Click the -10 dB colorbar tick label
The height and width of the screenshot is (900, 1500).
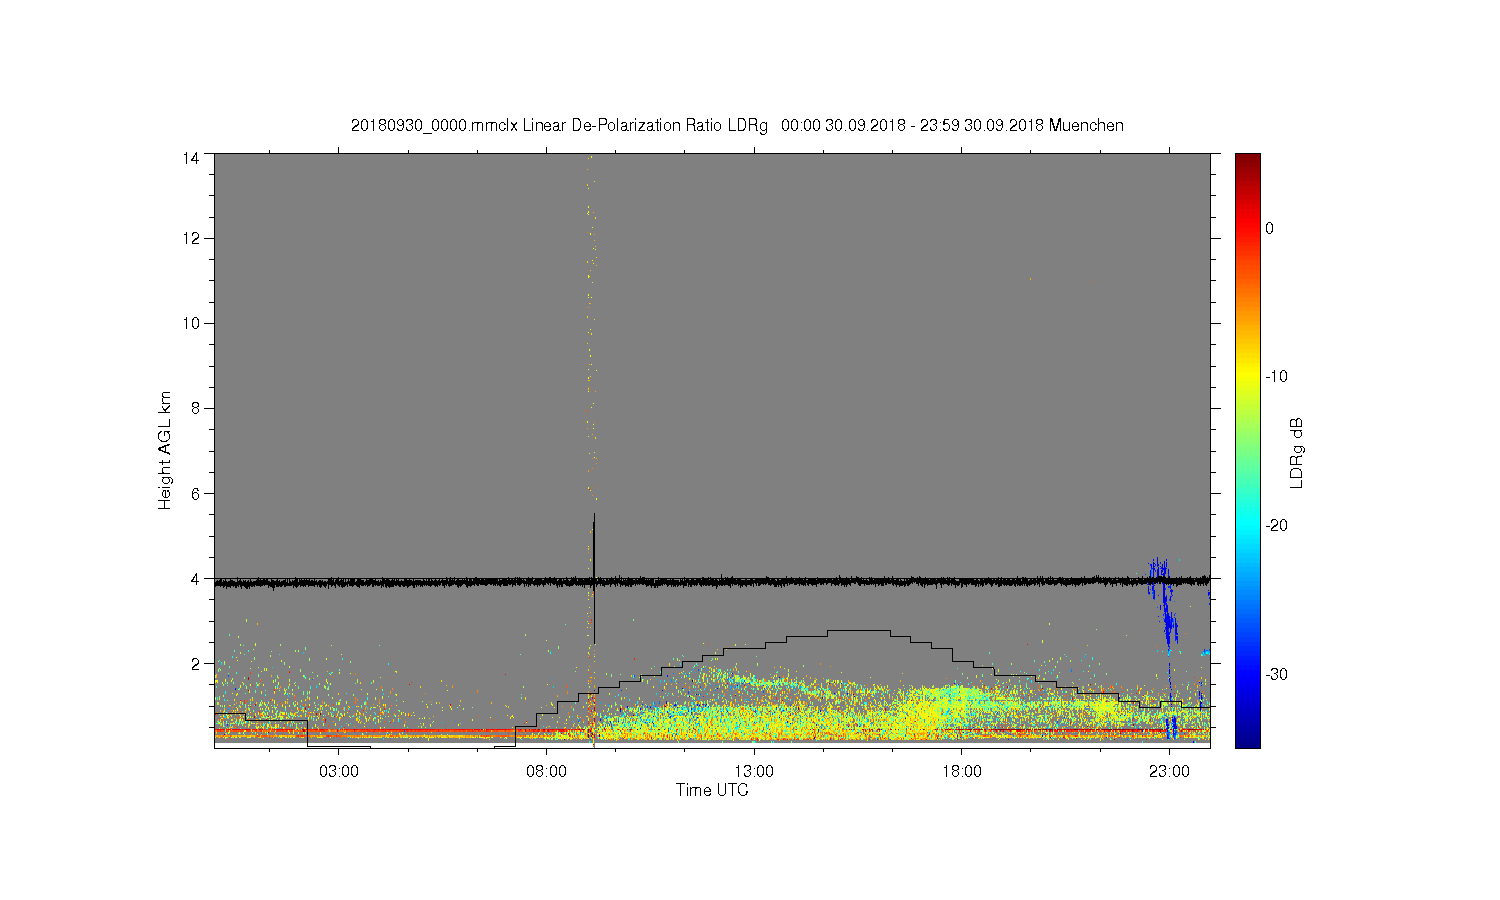pos(1276,377)
